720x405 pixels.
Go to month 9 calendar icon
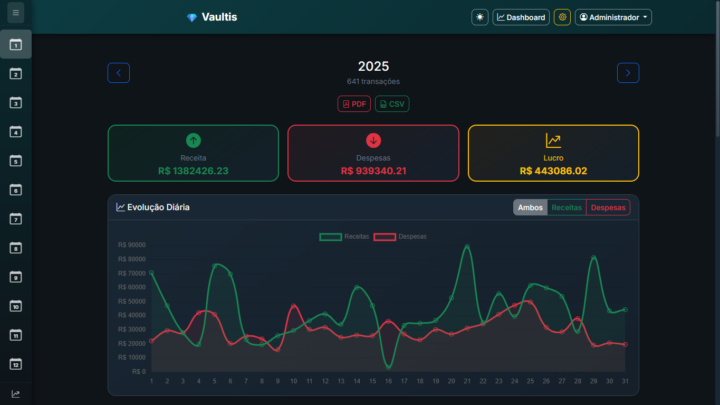coord(15,277)
